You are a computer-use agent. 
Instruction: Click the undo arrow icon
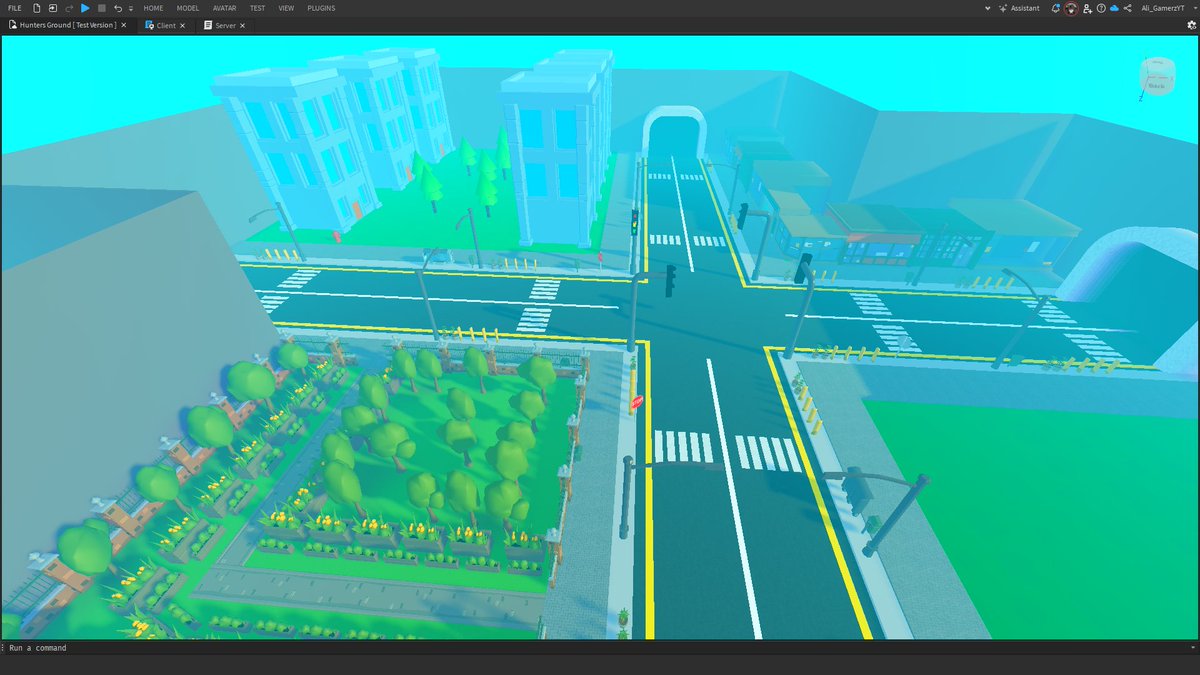pos(118,8)
